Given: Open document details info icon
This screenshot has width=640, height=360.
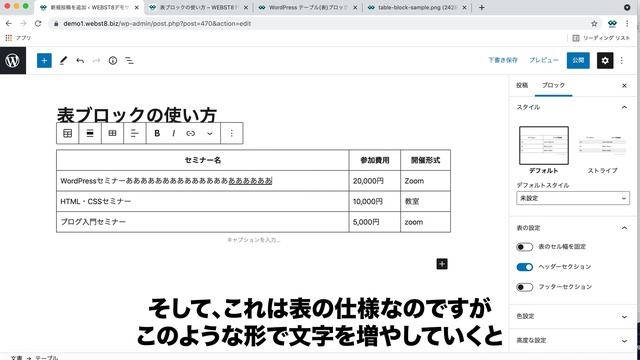Looking at the screenshot, I should tap(113, 60).
